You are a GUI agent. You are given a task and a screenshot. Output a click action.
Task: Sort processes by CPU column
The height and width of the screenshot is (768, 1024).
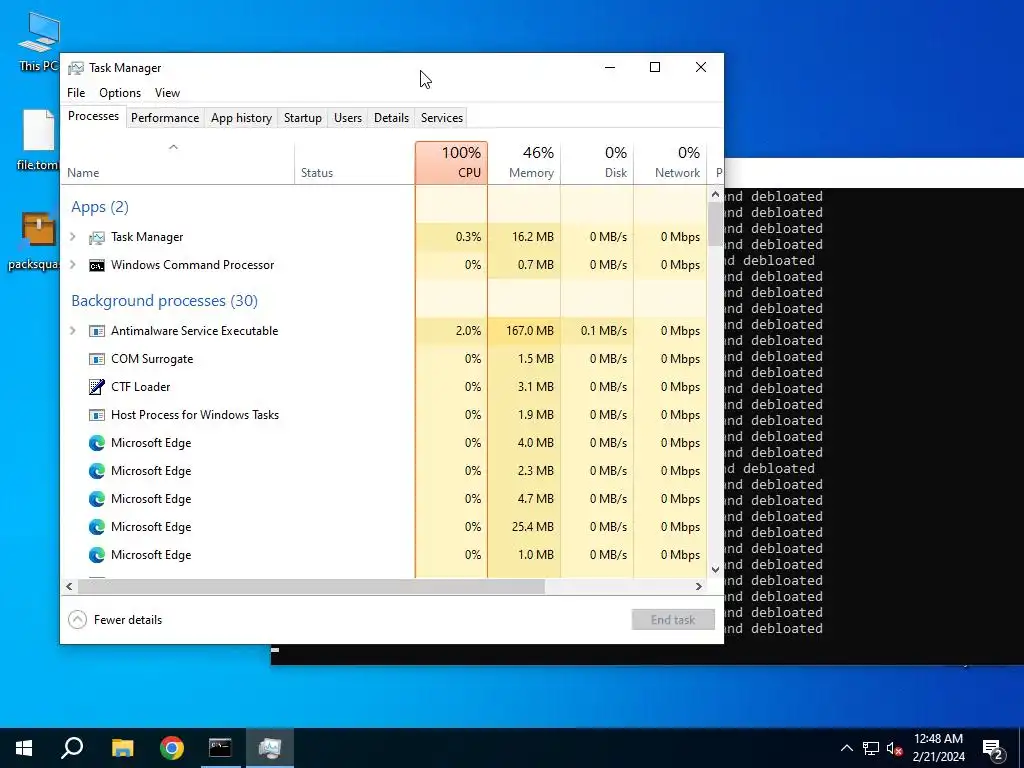click(451, 163)
